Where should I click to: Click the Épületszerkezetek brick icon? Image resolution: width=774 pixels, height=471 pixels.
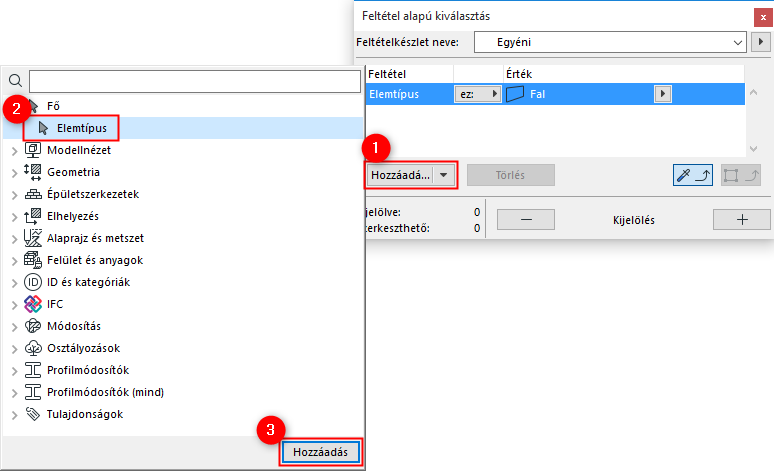coord(33,195)
